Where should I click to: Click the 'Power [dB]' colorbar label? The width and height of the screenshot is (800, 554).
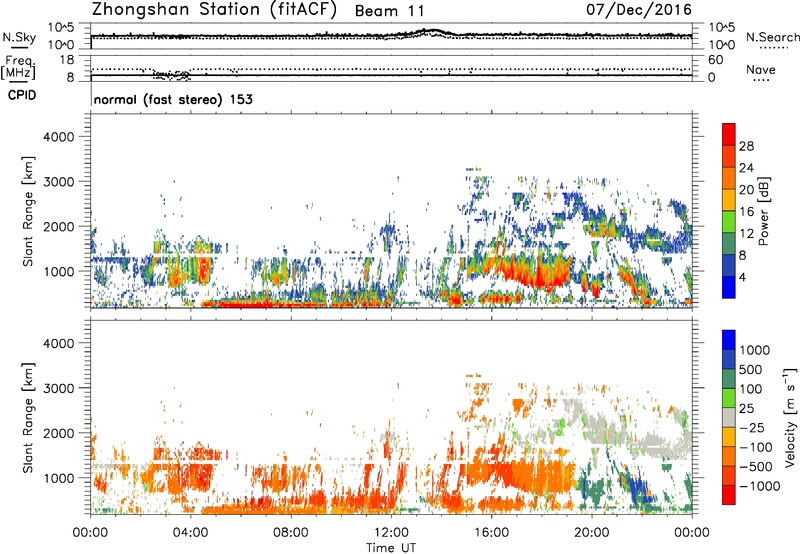click(x=763, y=211)
